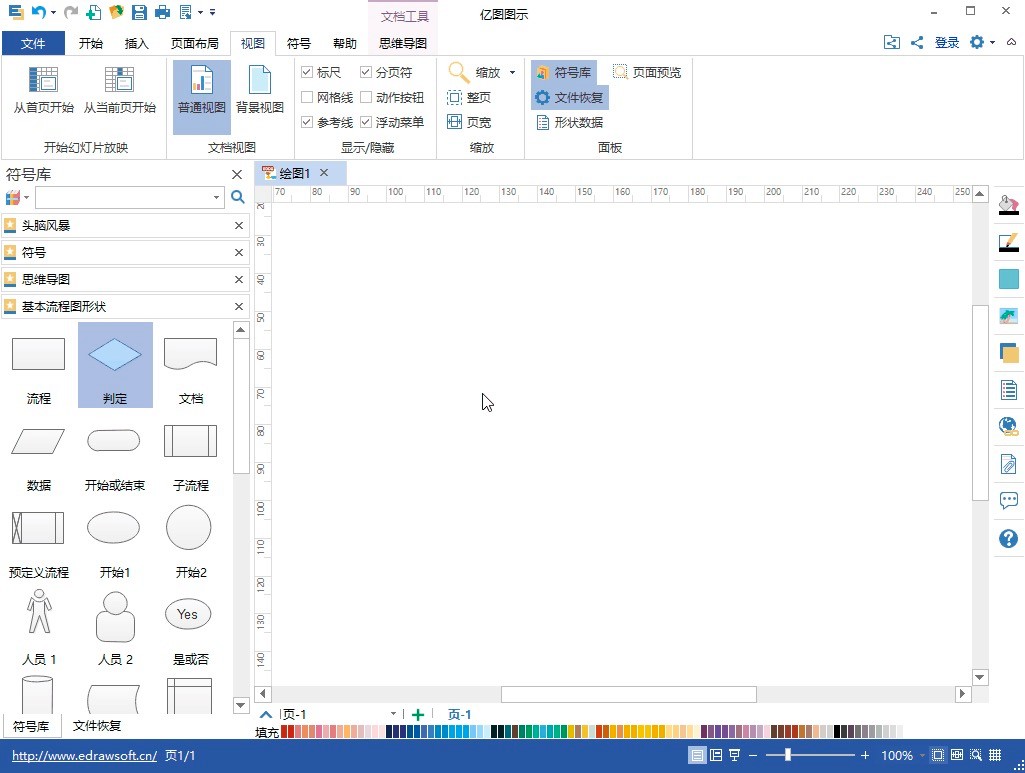
Task: Uncheck the 标尺 checkbox
Action: [x=308, y=73]
